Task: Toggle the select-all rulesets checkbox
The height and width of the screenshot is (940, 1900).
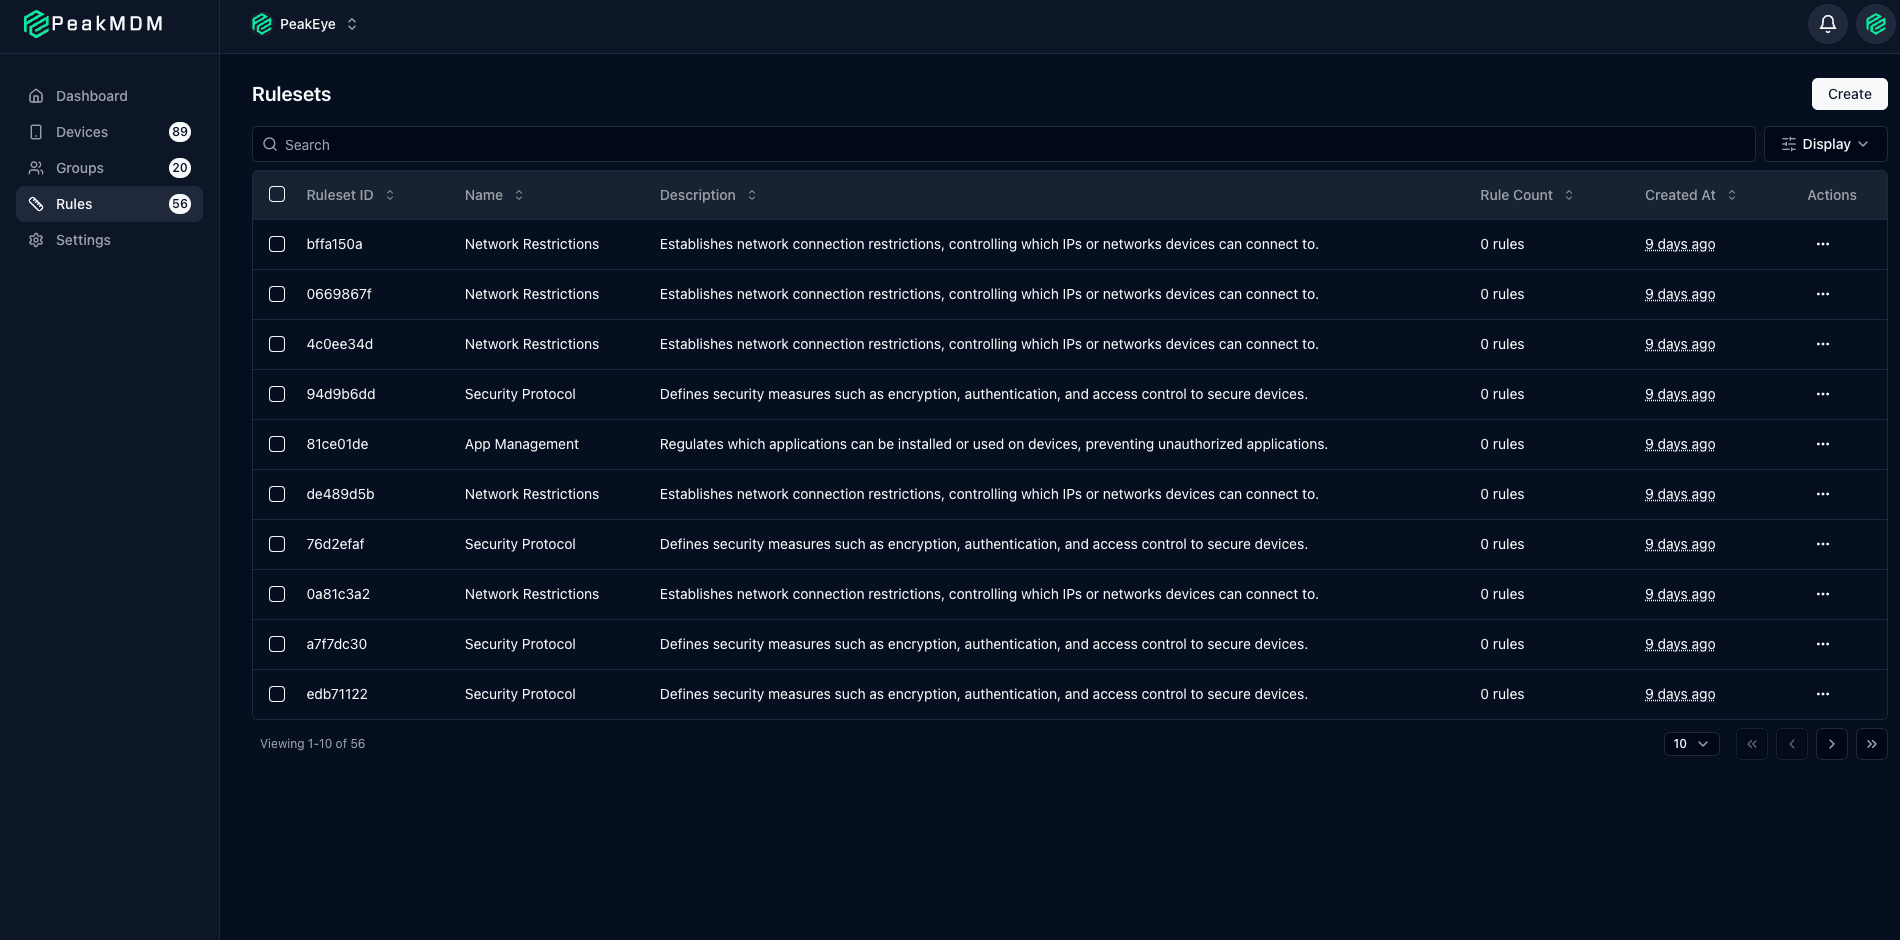Action: coord(277,194)
